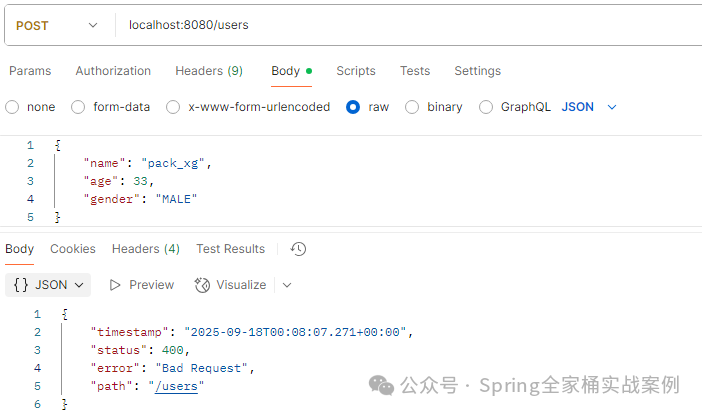Open the Tests tab
The width and height of the screenshot is (702, 413).
[x=415, y=71]
